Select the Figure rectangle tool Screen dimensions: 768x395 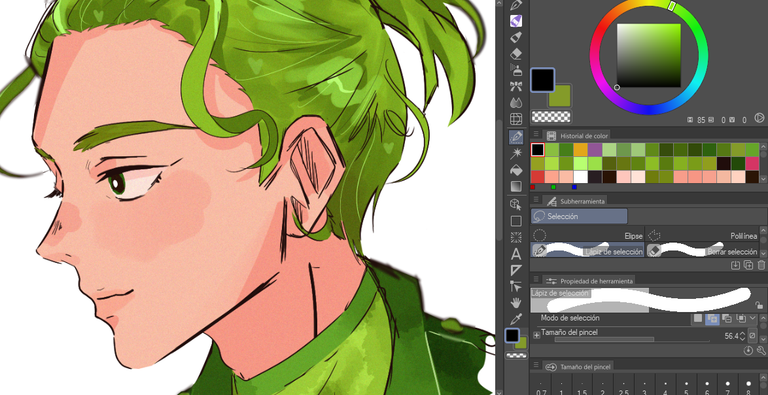(x=516, y=221)
